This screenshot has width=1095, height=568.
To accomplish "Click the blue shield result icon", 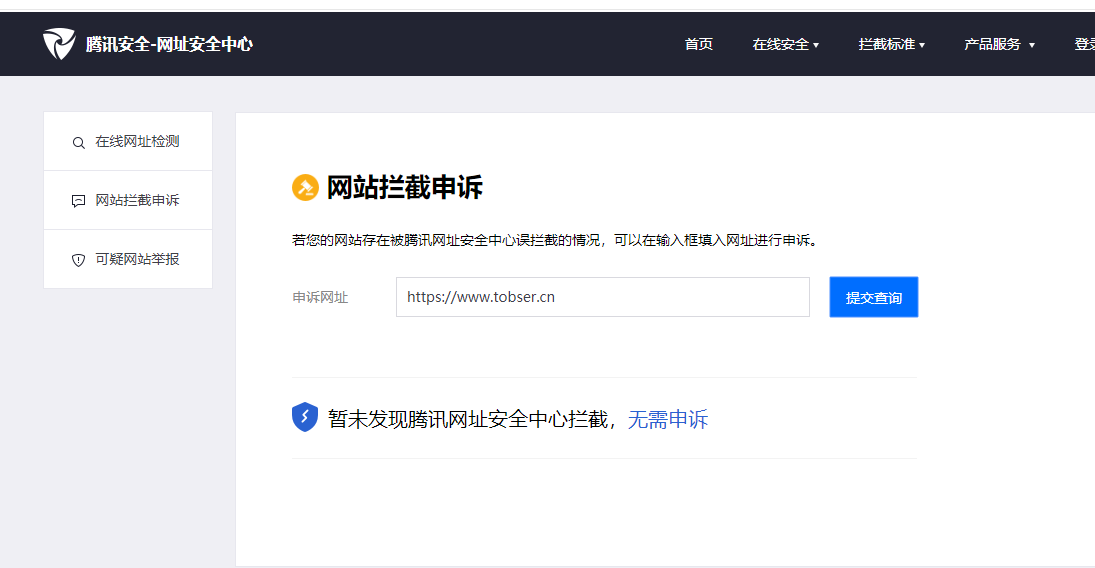I will (x=304, y=417).
